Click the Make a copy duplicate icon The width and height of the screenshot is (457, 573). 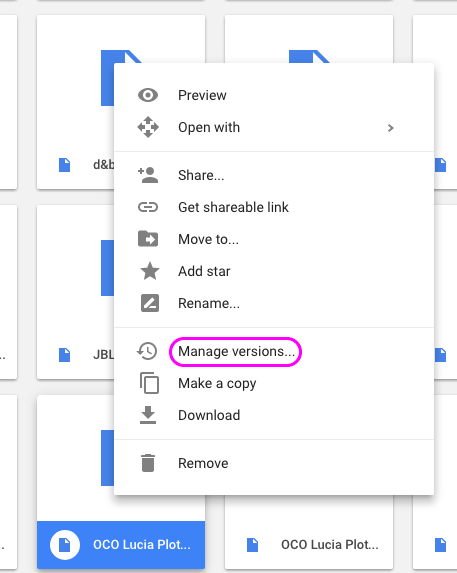pyautogui.click(x=149, y=383)
